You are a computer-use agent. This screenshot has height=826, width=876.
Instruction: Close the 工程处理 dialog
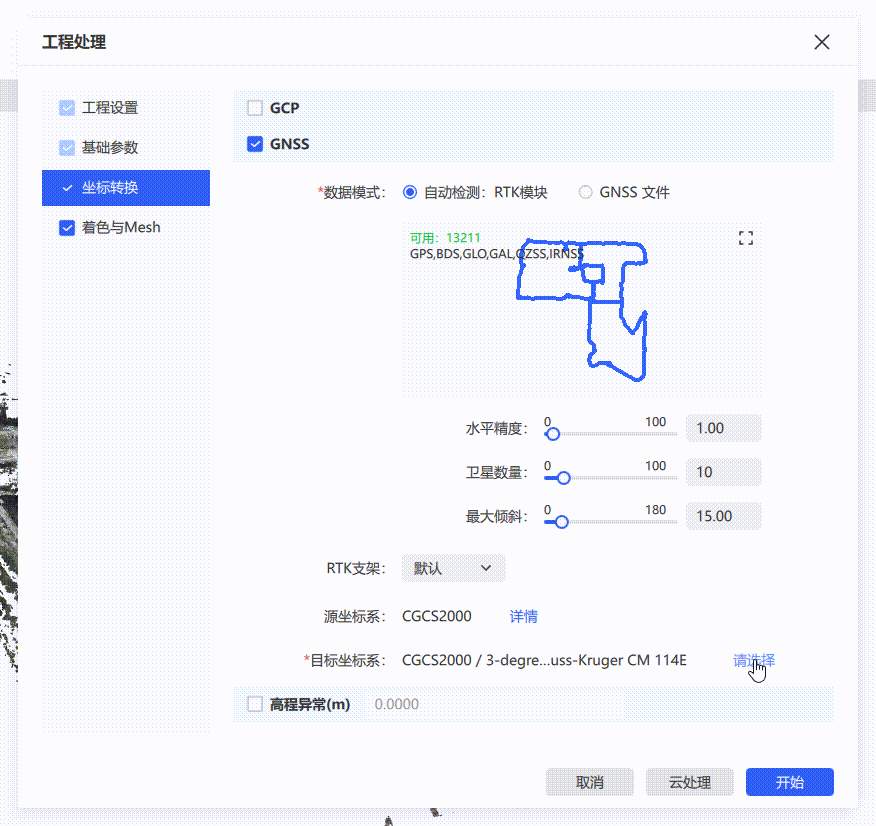[822, 42]
